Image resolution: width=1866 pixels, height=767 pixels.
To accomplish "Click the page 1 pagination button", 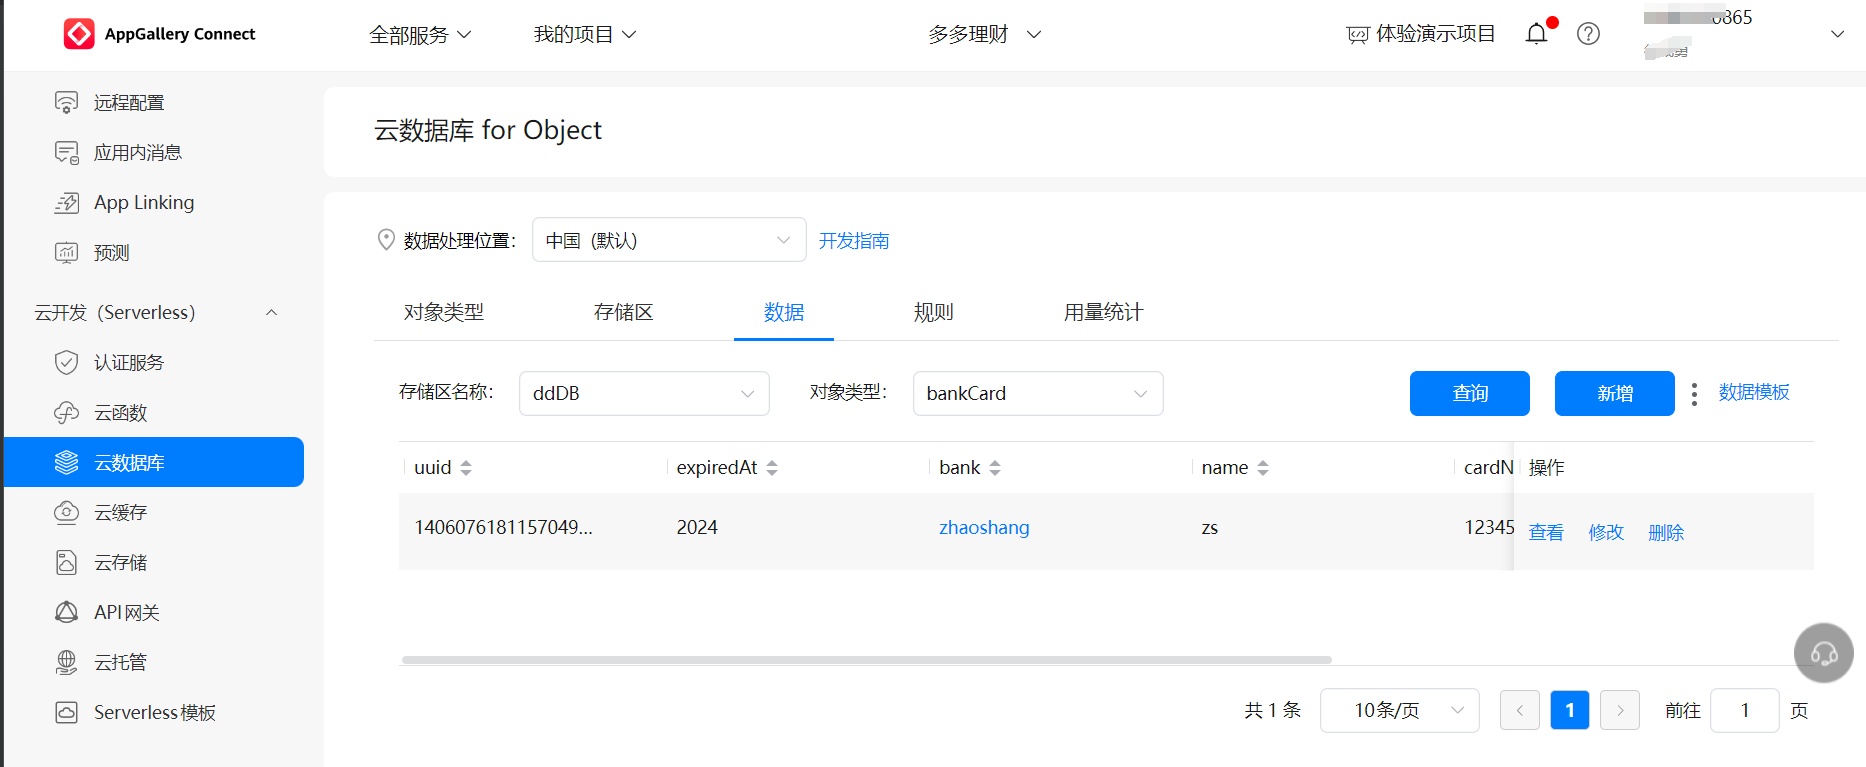I will click(1570, 710).
